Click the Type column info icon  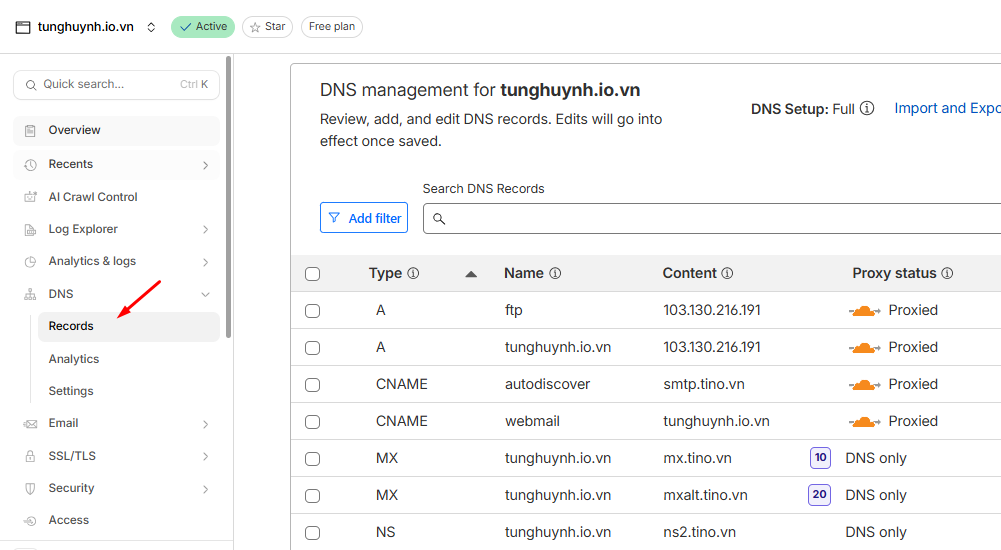(414, 273)
